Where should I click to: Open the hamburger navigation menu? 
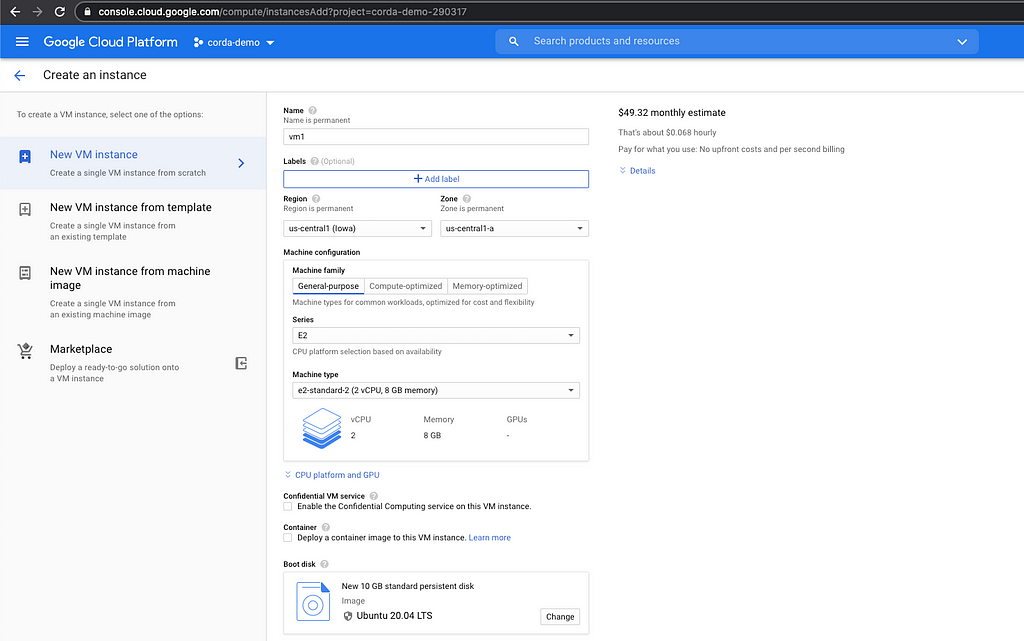click(x=22, y=42)
